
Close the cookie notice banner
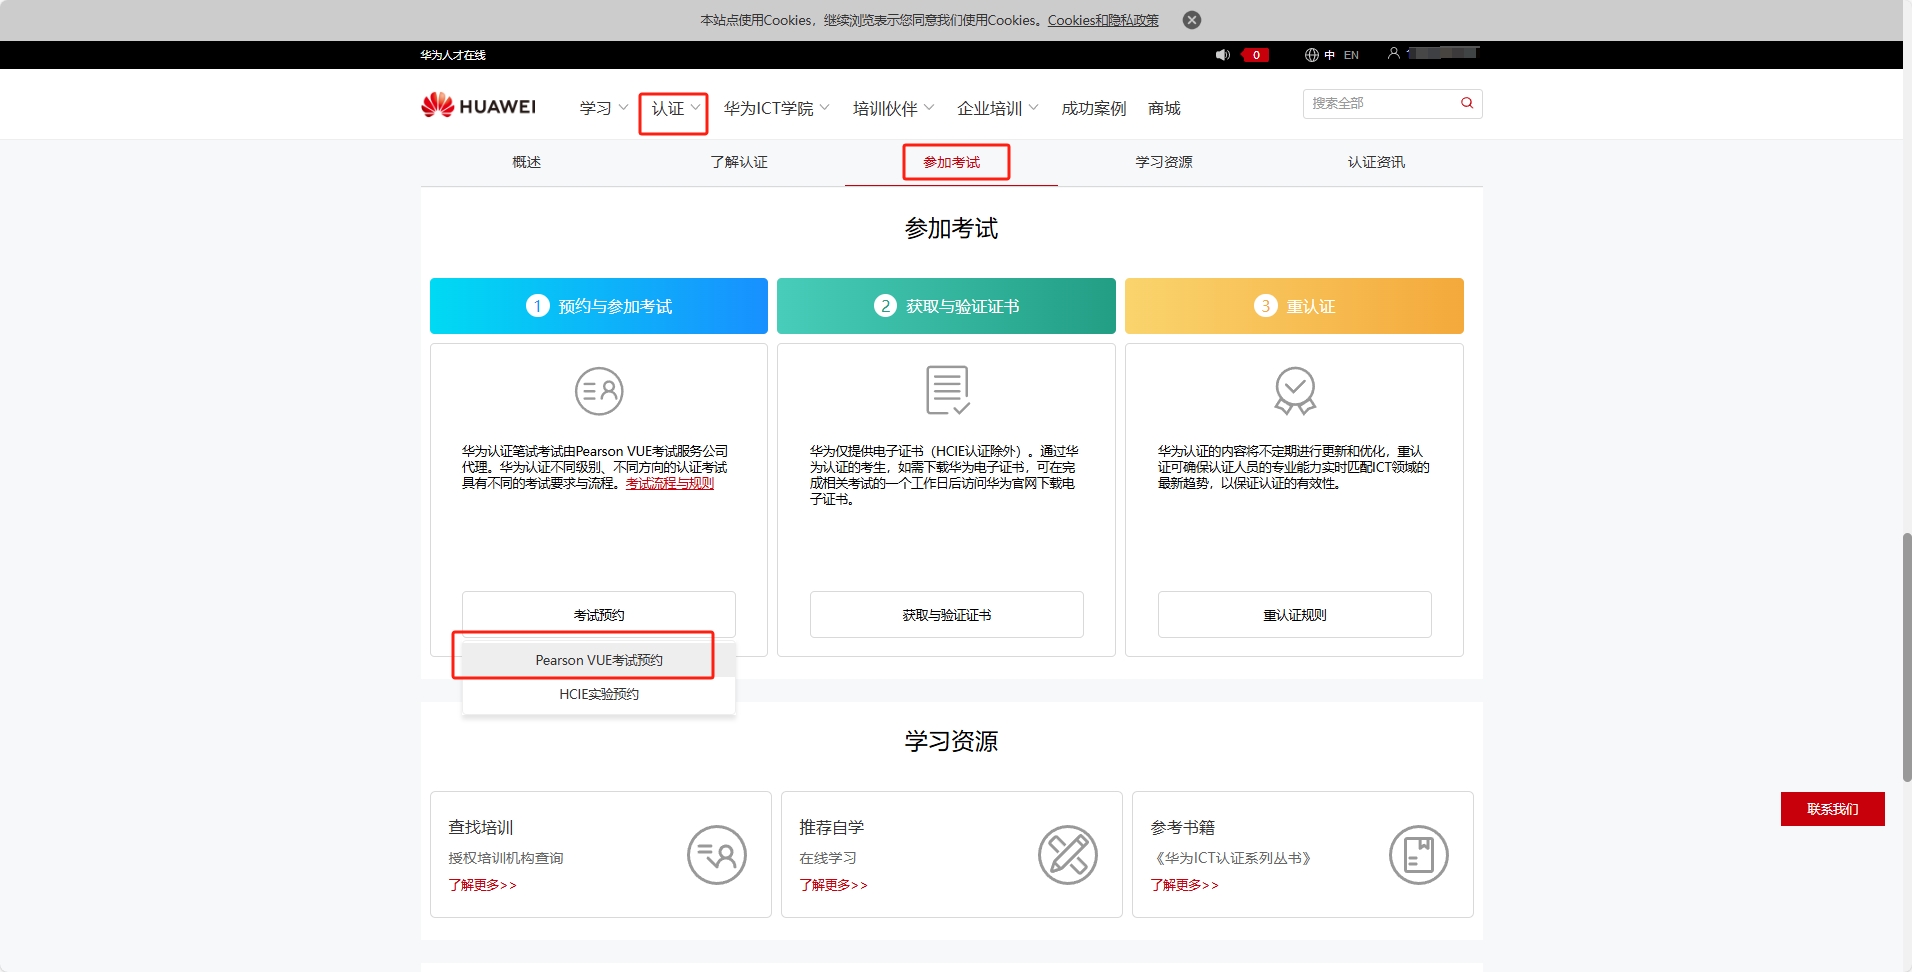tap(1192, 20)
